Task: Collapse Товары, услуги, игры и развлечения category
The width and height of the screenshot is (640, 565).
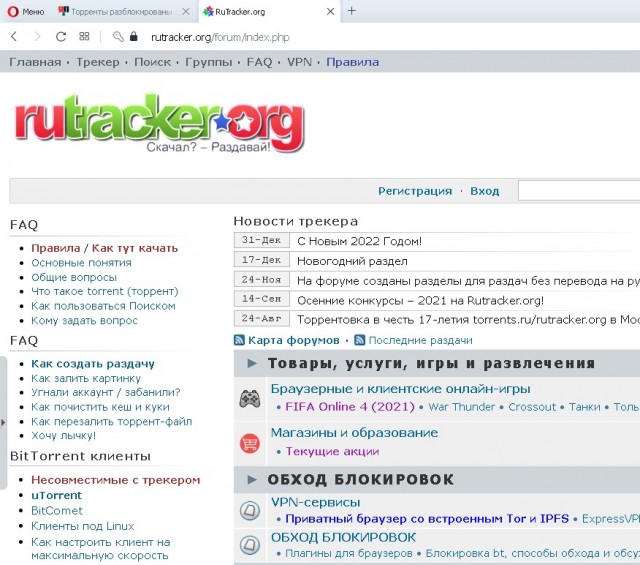Action: coord(252,363)
